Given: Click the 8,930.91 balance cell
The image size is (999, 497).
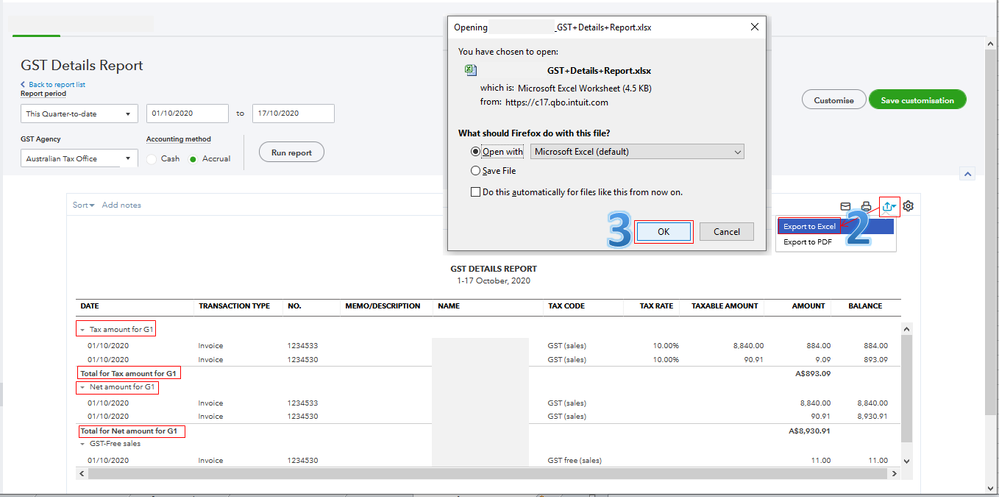Looking at the screenshot, I should pyautogui.click(x=872, y=416).
